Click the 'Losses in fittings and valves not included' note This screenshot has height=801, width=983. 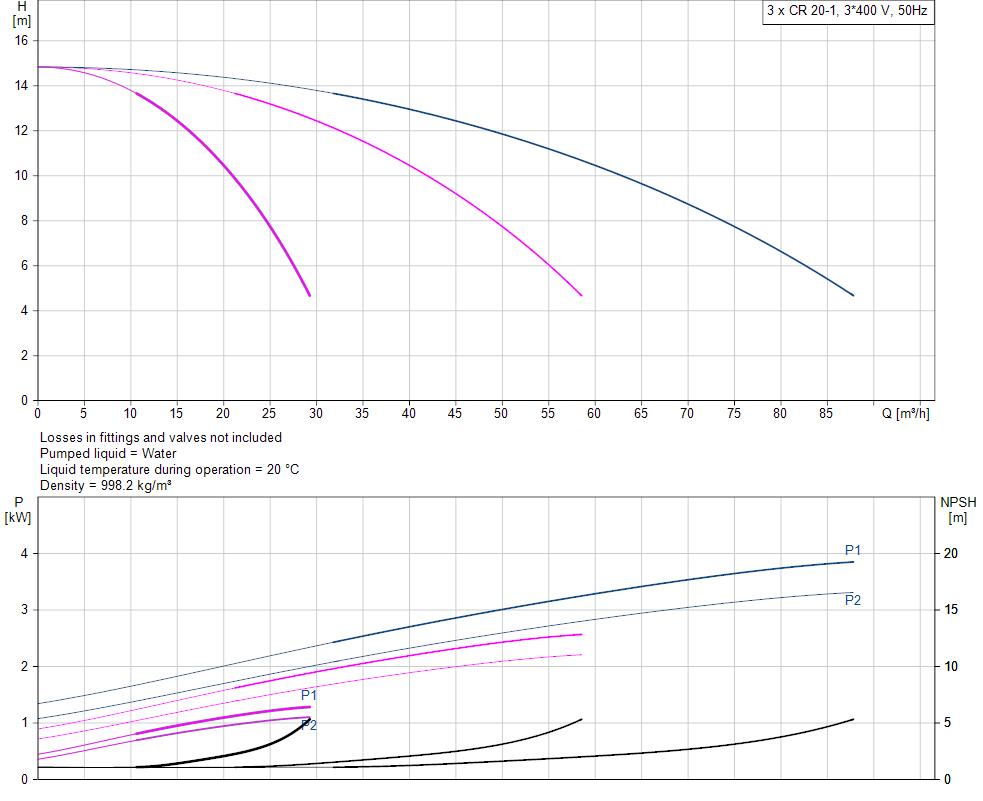click(x=160, y=437)
